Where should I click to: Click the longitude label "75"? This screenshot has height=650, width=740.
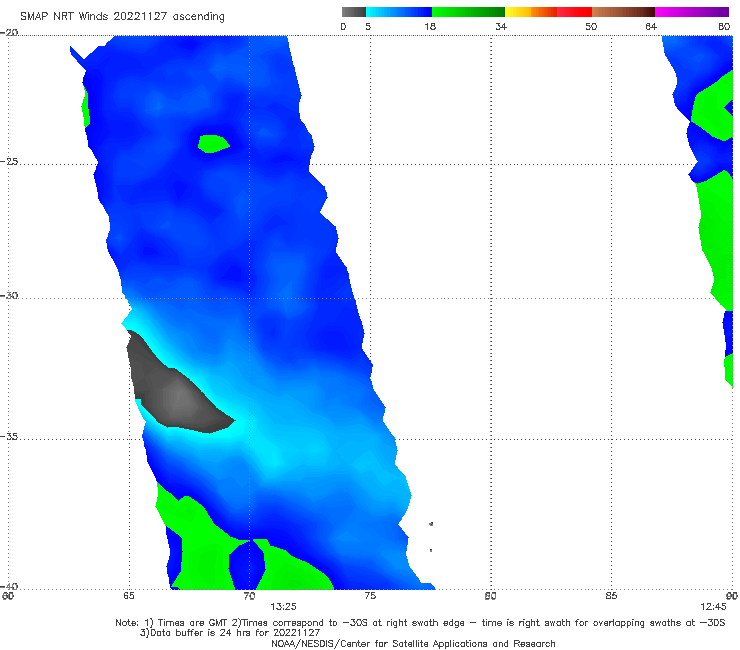(x=370, y=596)
